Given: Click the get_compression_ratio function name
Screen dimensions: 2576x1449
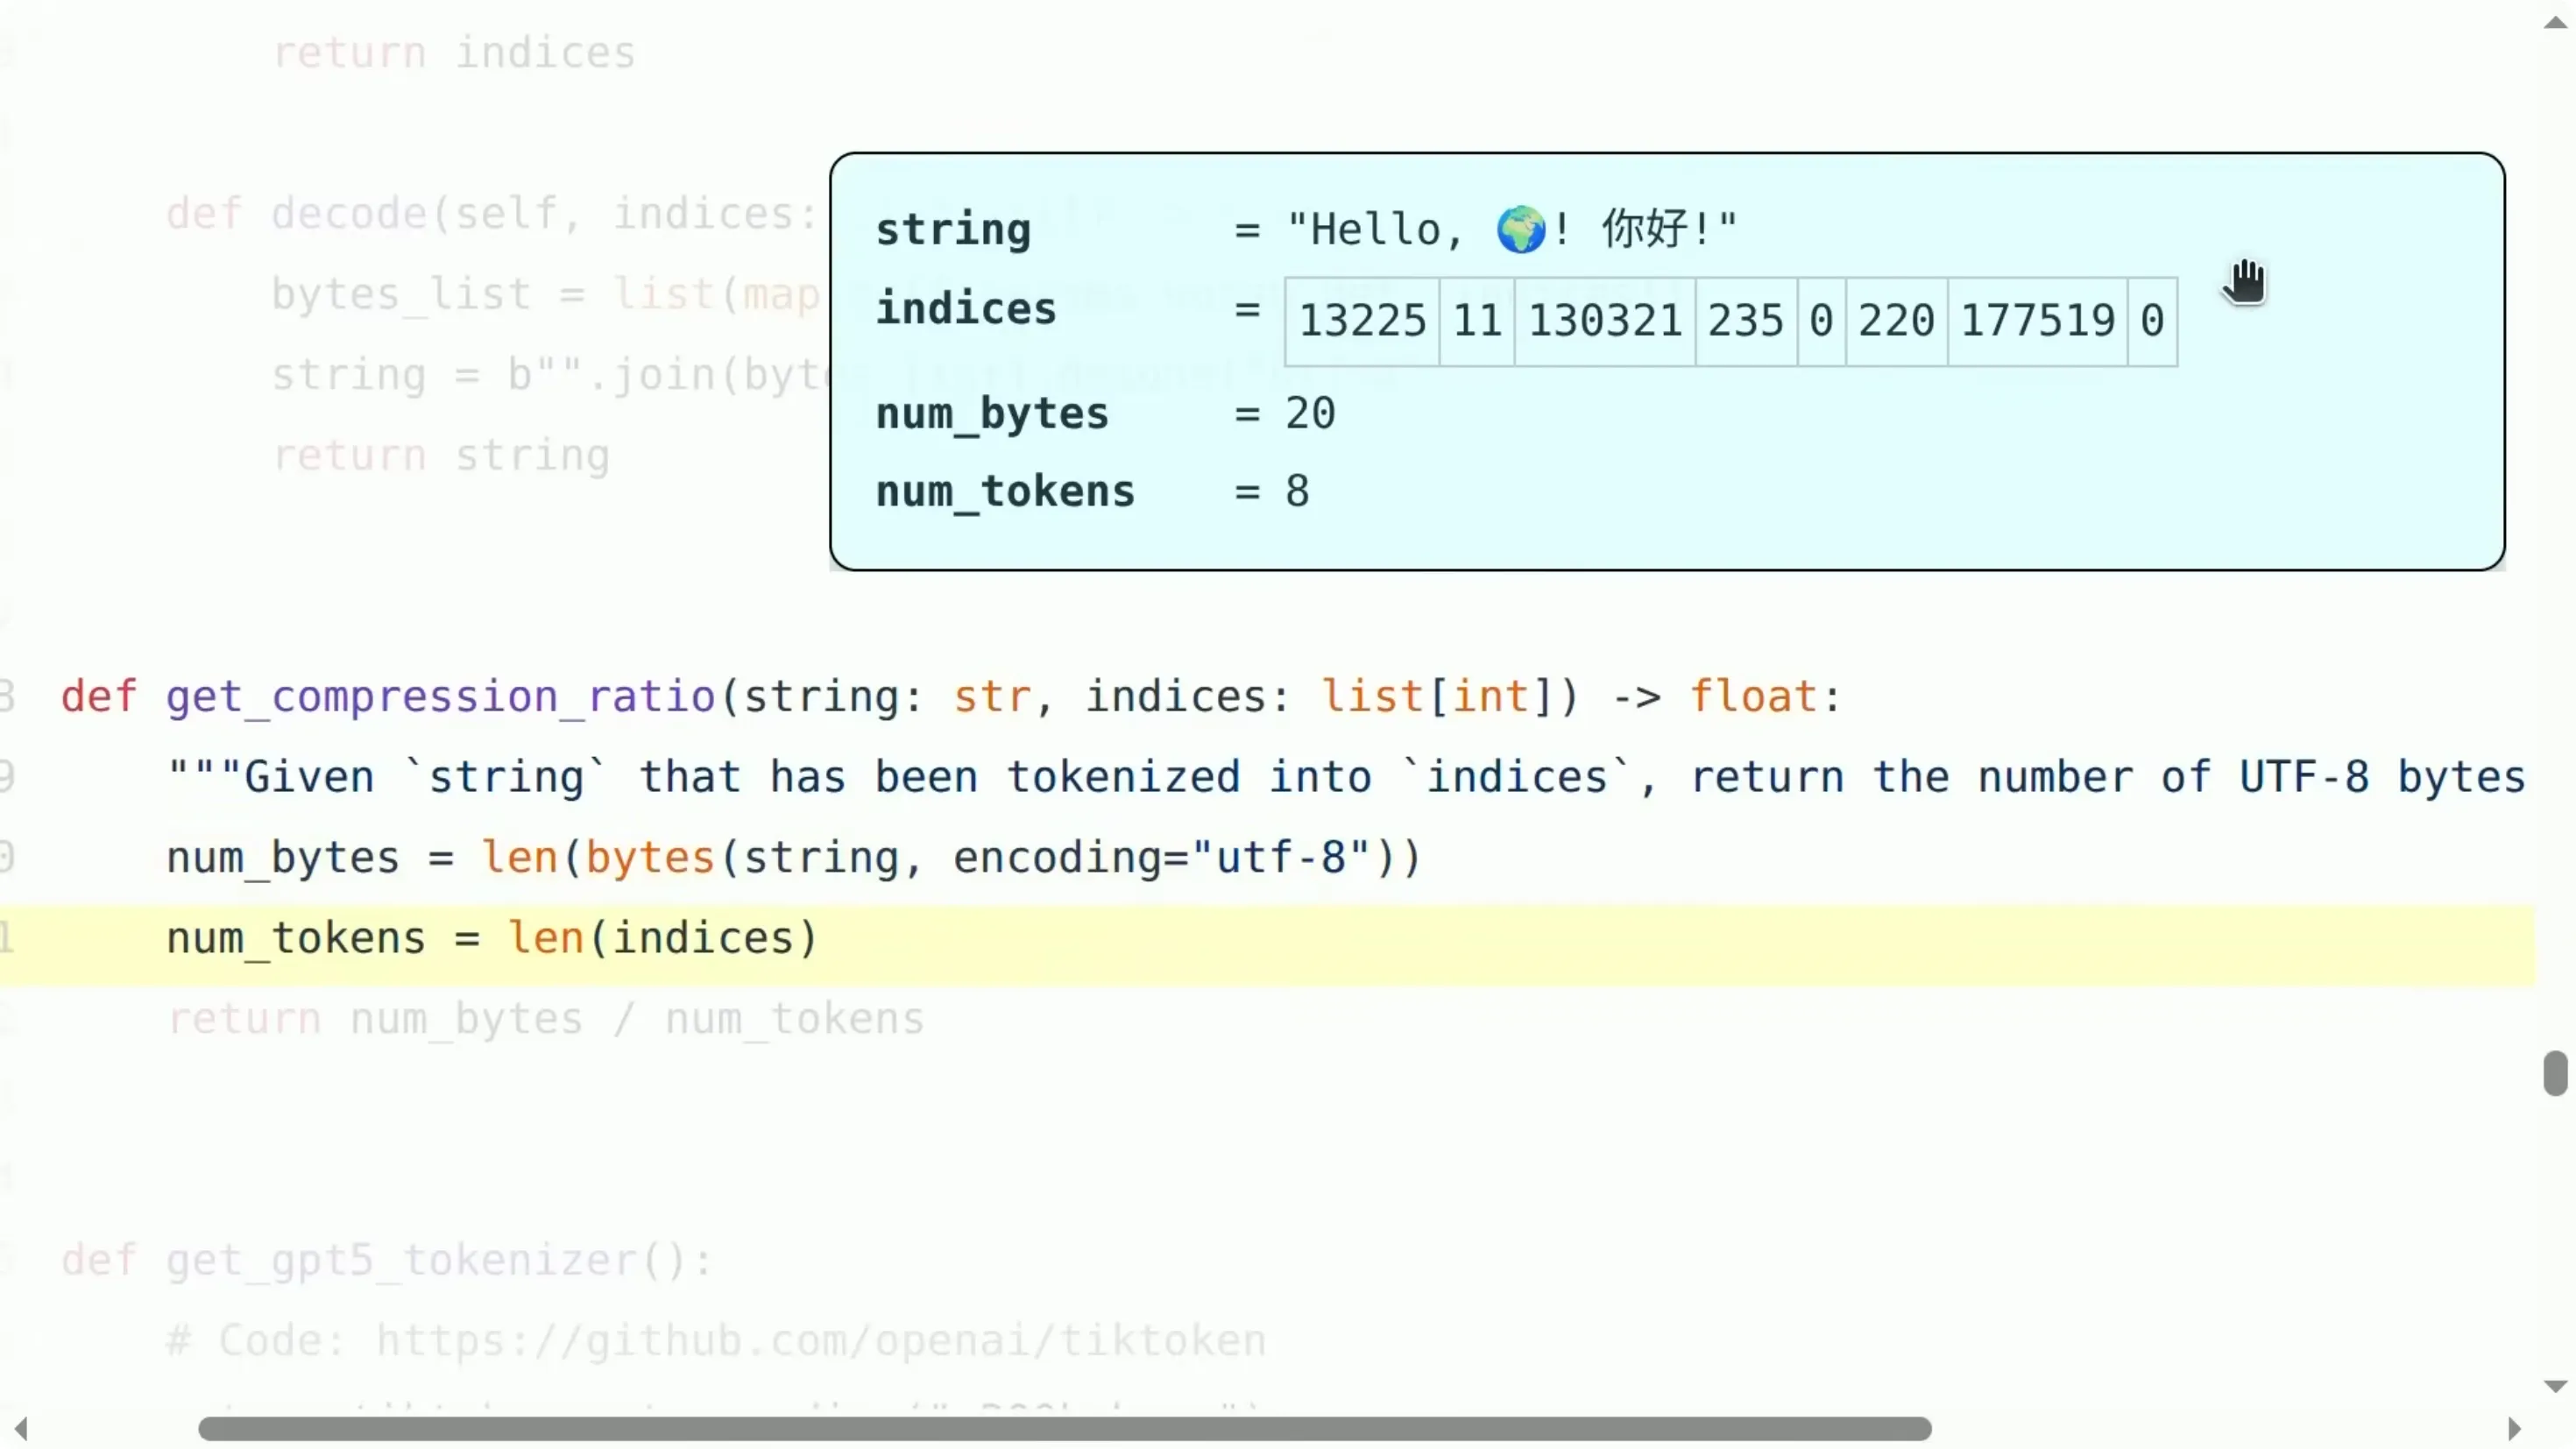Looking at the screenshot, I should [x=440, y=697].
